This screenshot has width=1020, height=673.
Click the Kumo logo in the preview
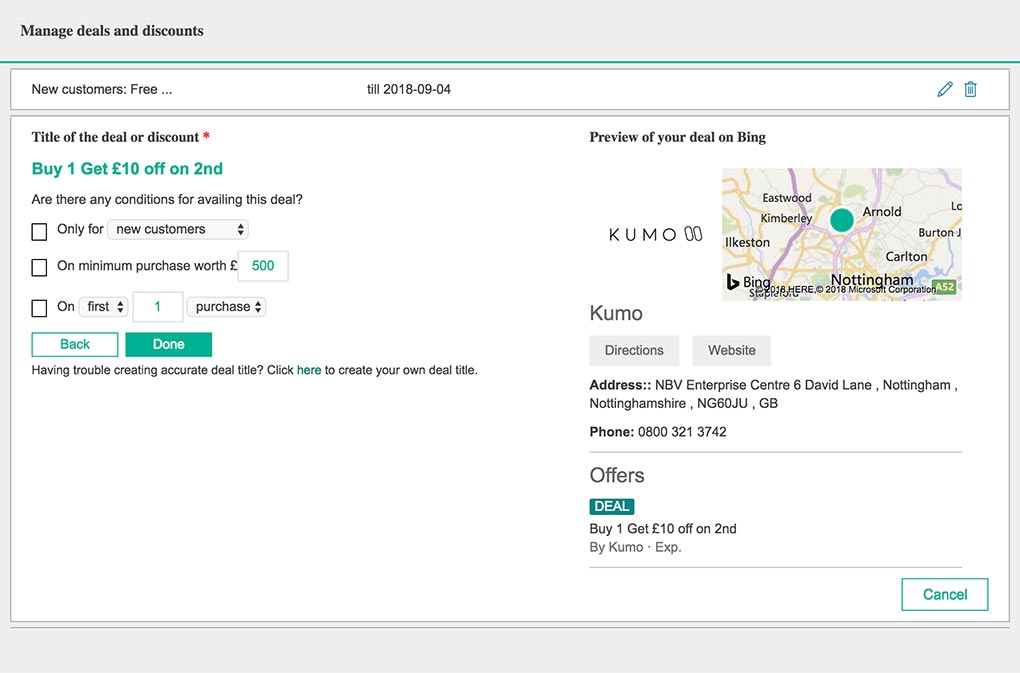click(x=655, y=234)
